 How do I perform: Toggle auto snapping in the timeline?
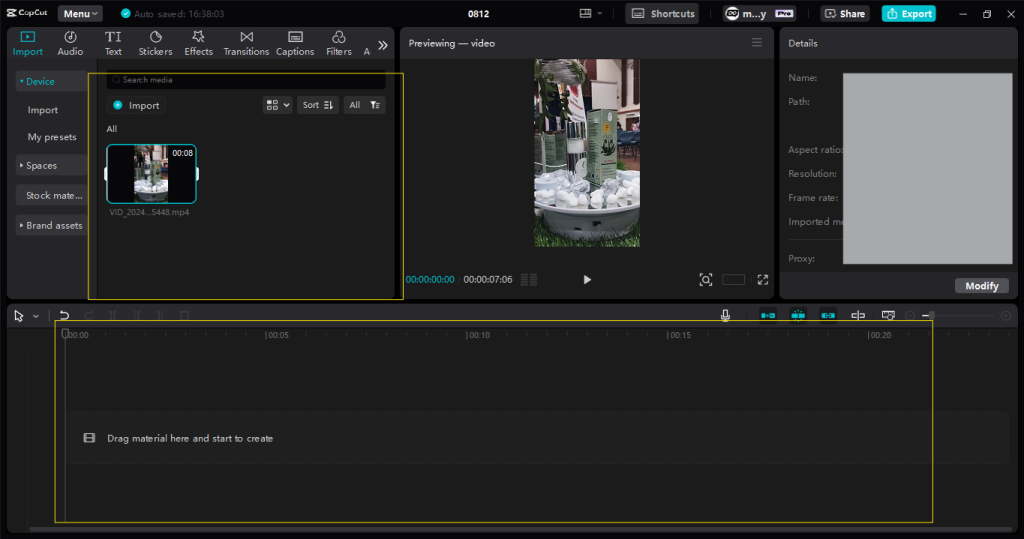[798, 315]
